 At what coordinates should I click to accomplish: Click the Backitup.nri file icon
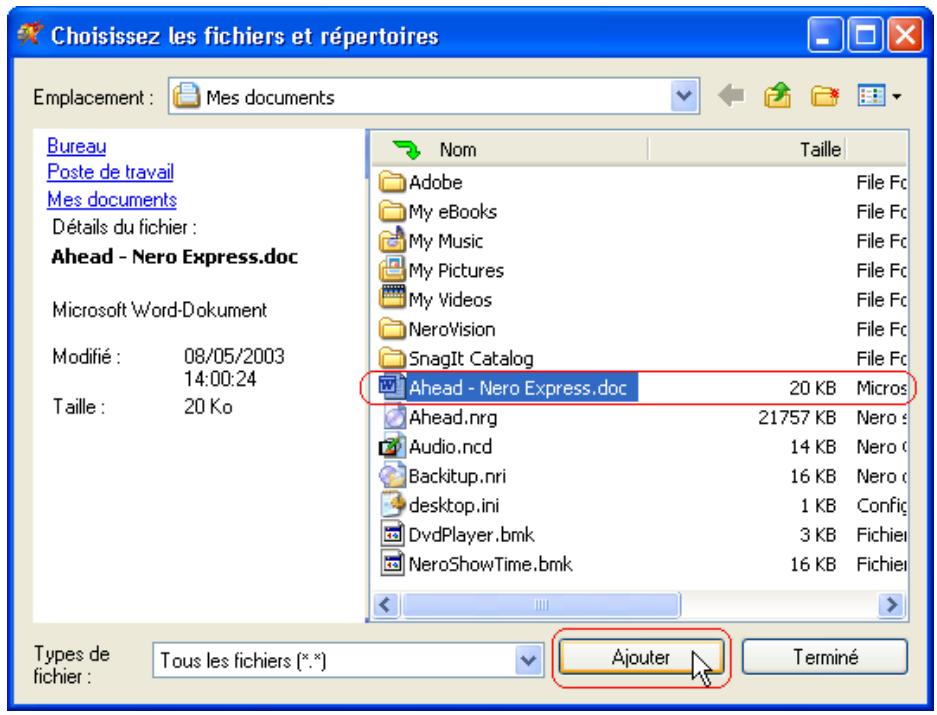pos(392,475)
